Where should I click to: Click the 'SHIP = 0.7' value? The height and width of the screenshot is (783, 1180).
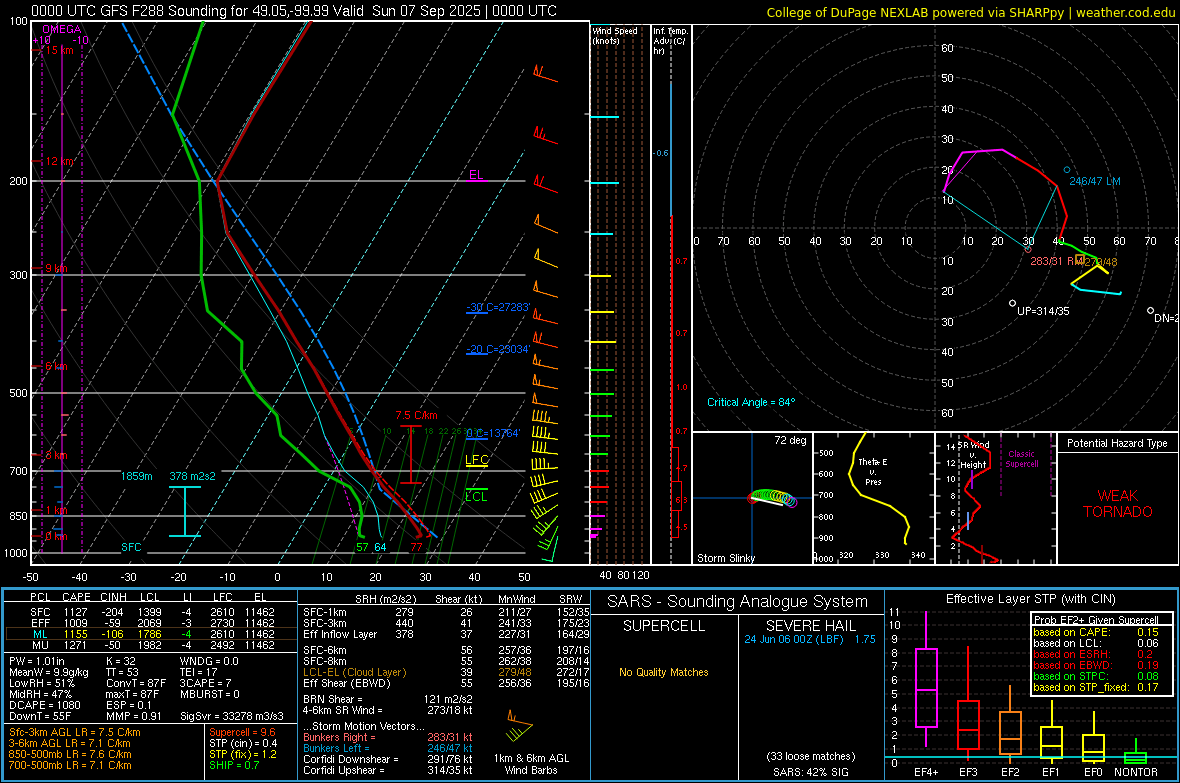234,765
